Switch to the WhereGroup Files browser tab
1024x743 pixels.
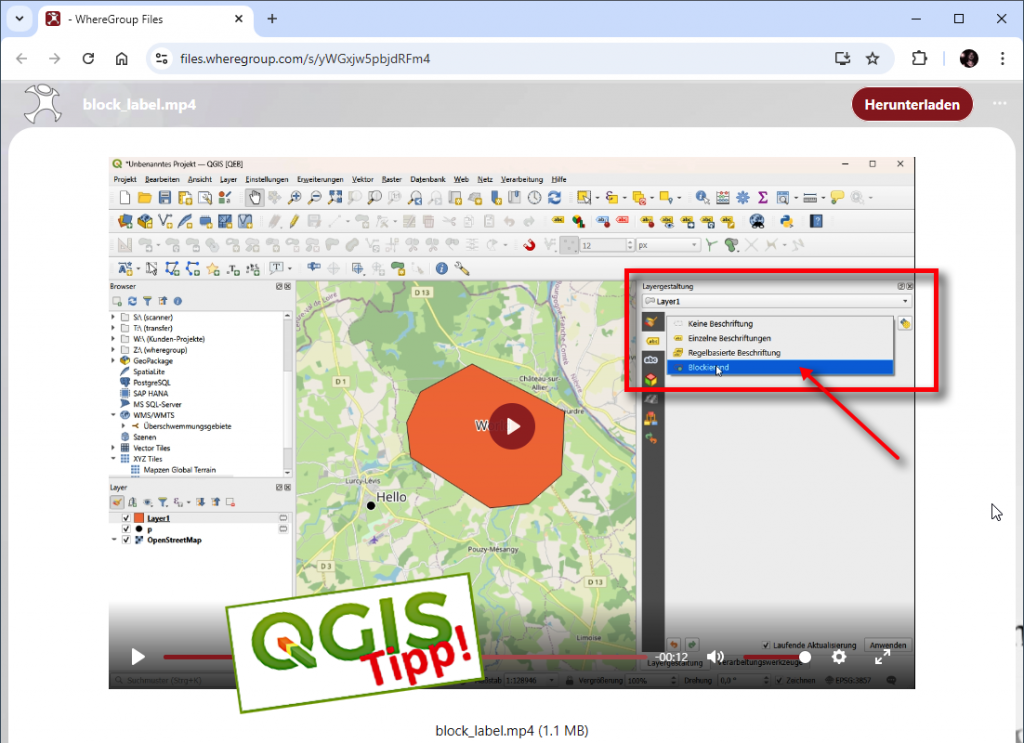(144, 20)
